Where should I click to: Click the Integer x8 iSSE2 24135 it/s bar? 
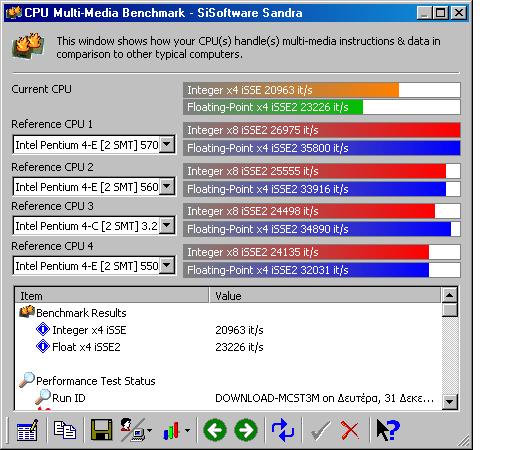322,252
